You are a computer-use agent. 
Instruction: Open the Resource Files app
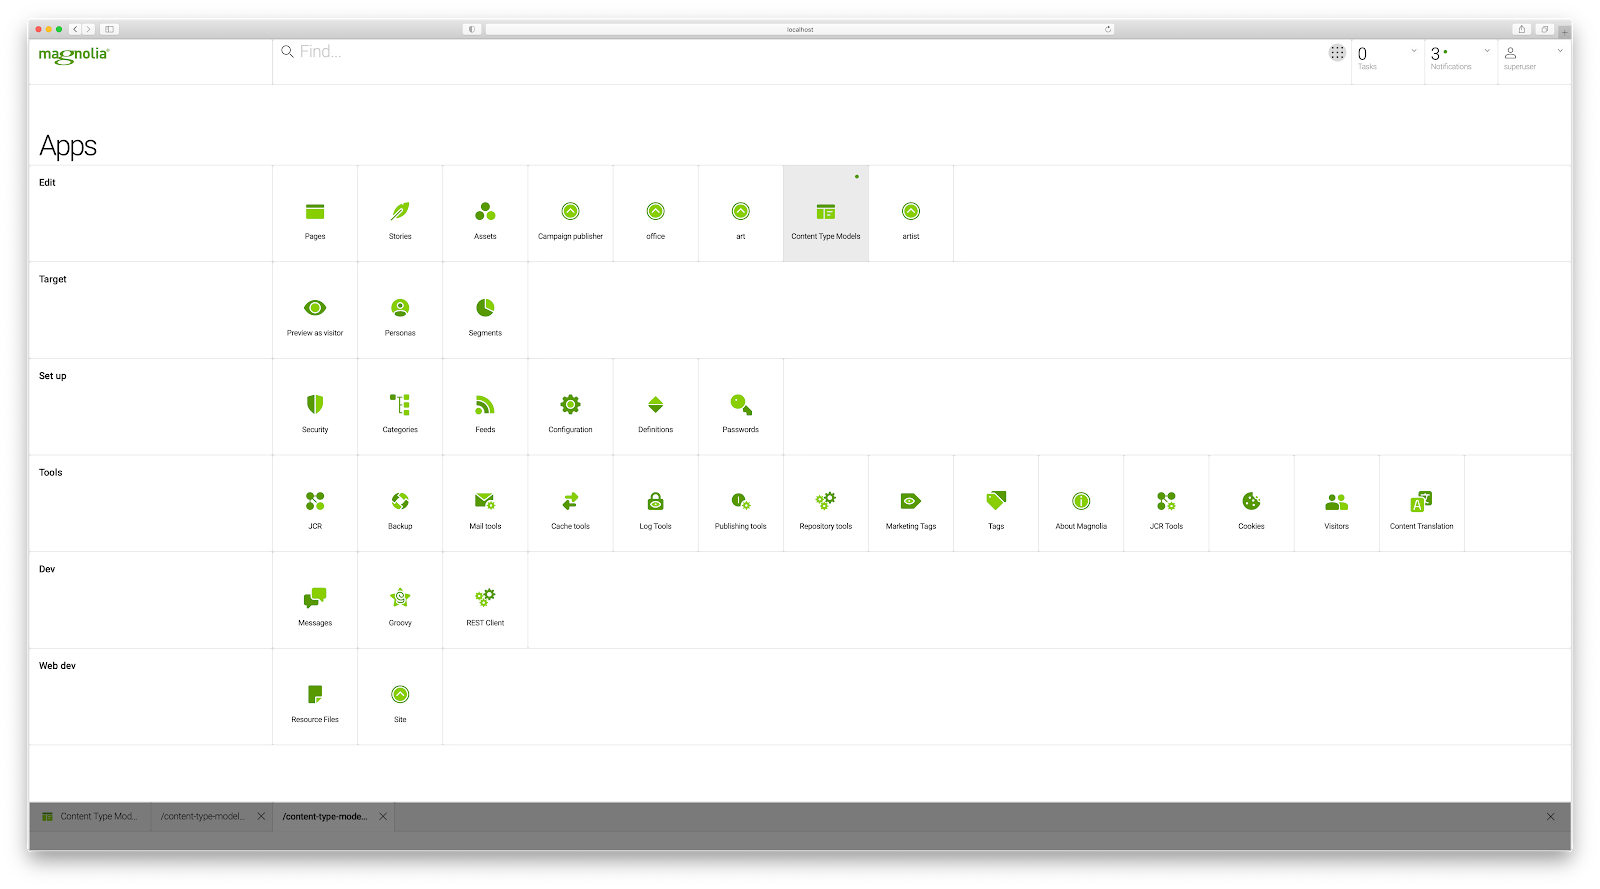pos(315,697)
